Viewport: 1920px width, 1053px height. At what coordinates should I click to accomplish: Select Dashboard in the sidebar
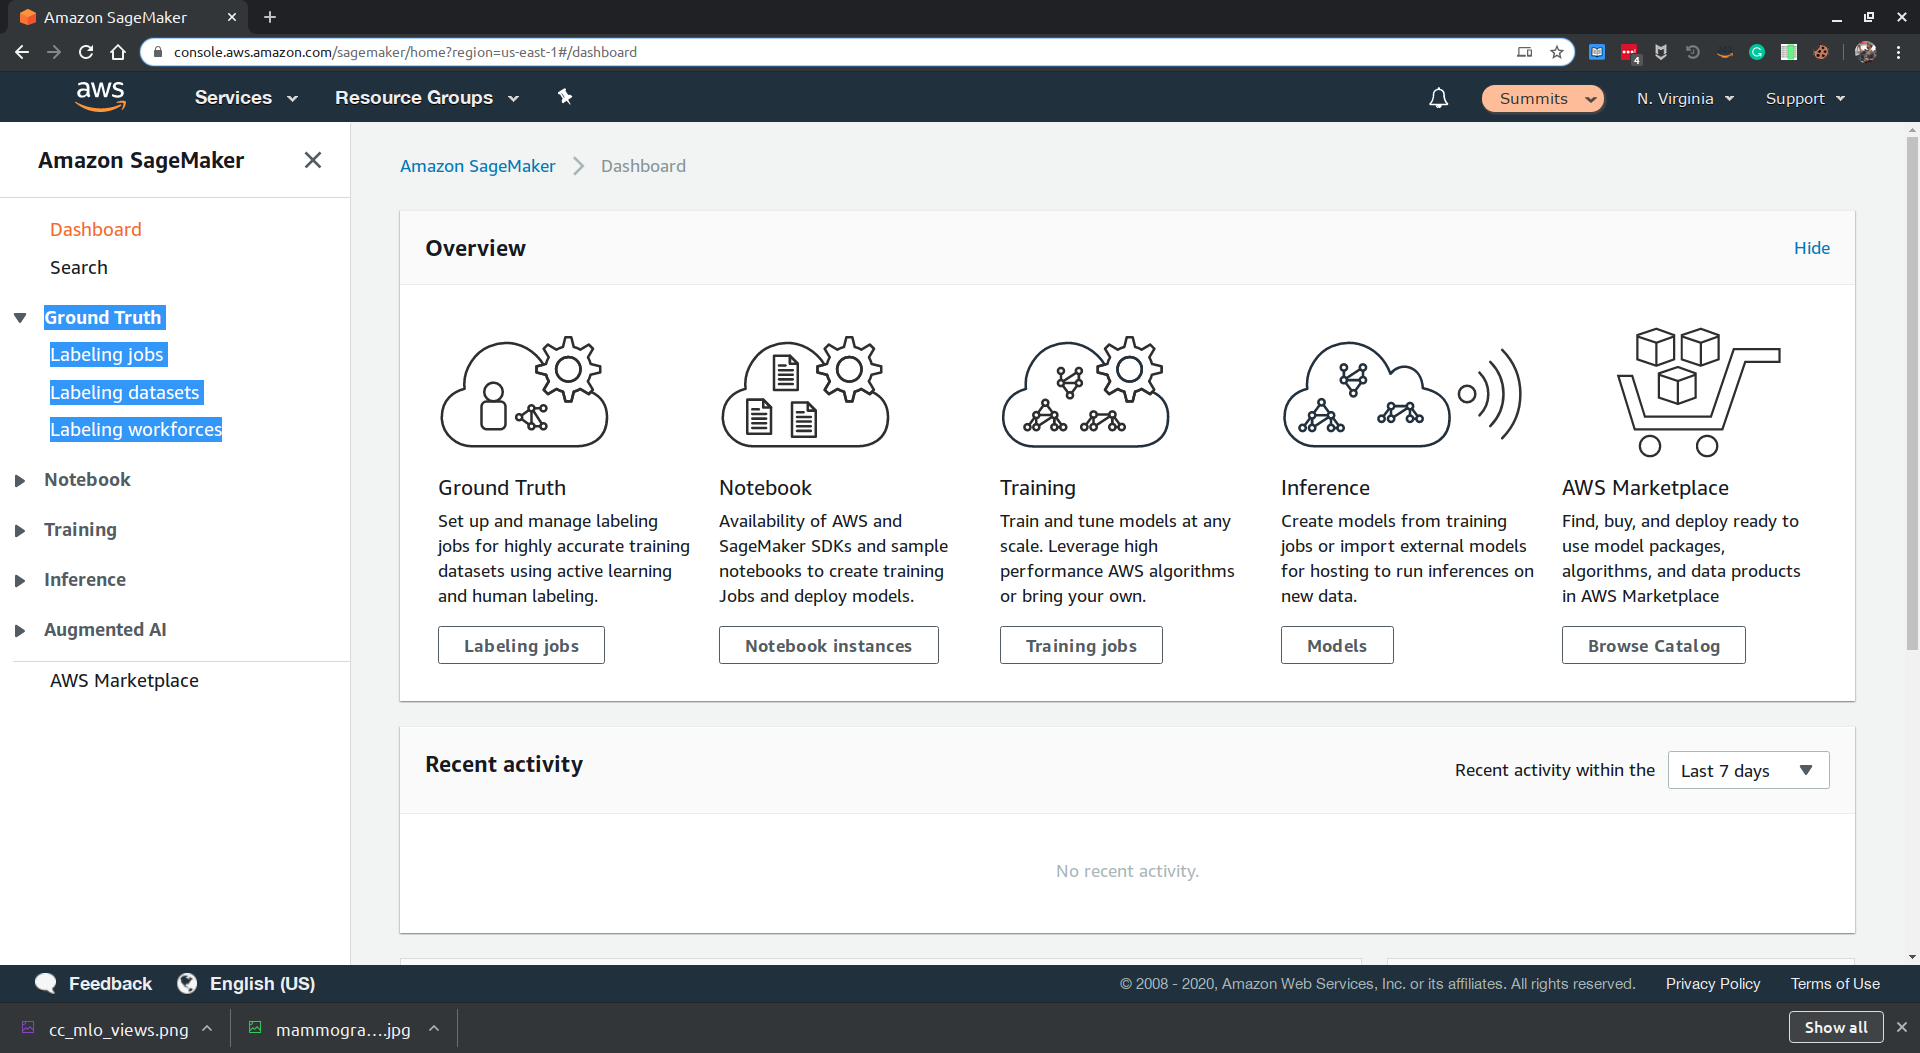coord(96,229)
